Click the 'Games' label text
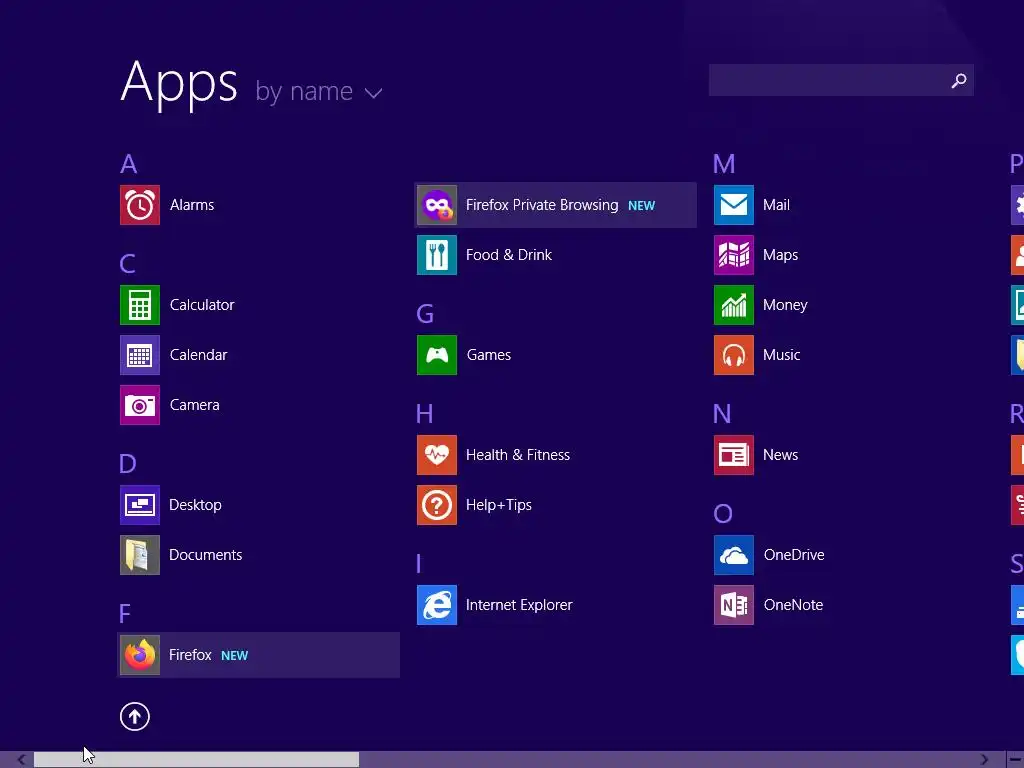This screenshot has height=768, width=1024. point(489,355)
